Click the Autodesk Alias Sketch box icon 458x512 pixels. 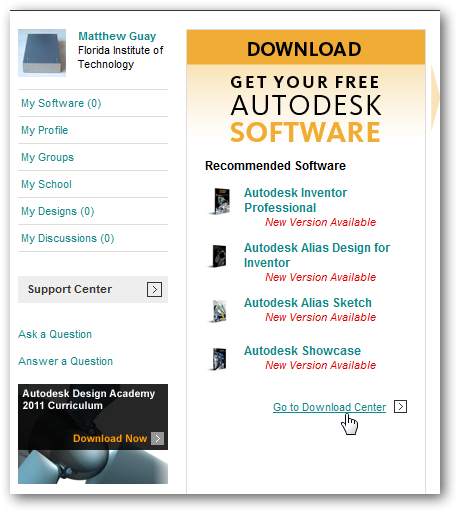pyautogui.click(x=218, y=311)
